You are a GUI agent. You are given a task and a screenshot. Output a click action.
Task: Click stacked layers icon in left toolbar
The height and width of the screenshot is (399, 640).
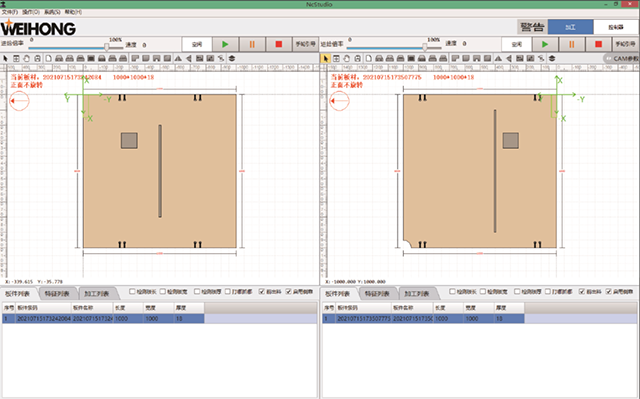pos(232,58)
